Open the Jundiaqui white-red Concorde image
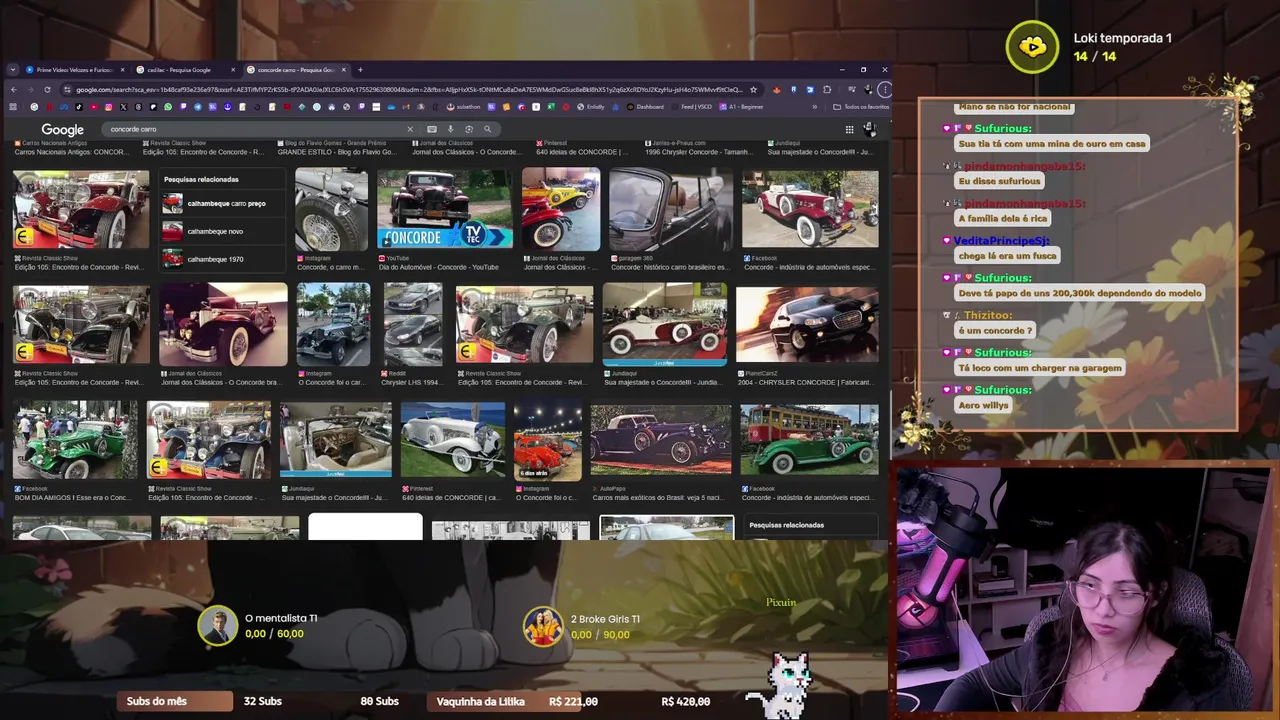 pyautogui.click(x=665, y=325)
